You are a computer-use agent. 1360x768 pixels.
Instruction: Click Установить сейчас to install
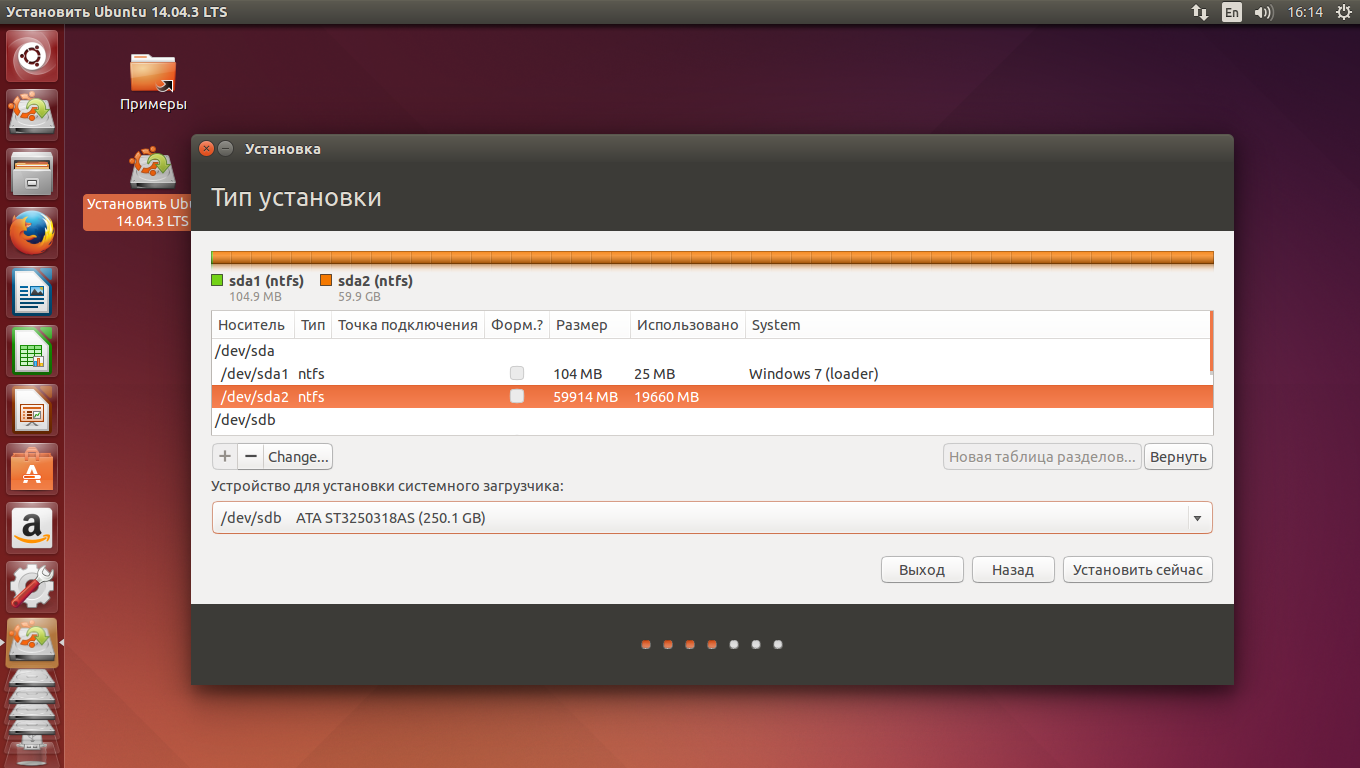1138,570
